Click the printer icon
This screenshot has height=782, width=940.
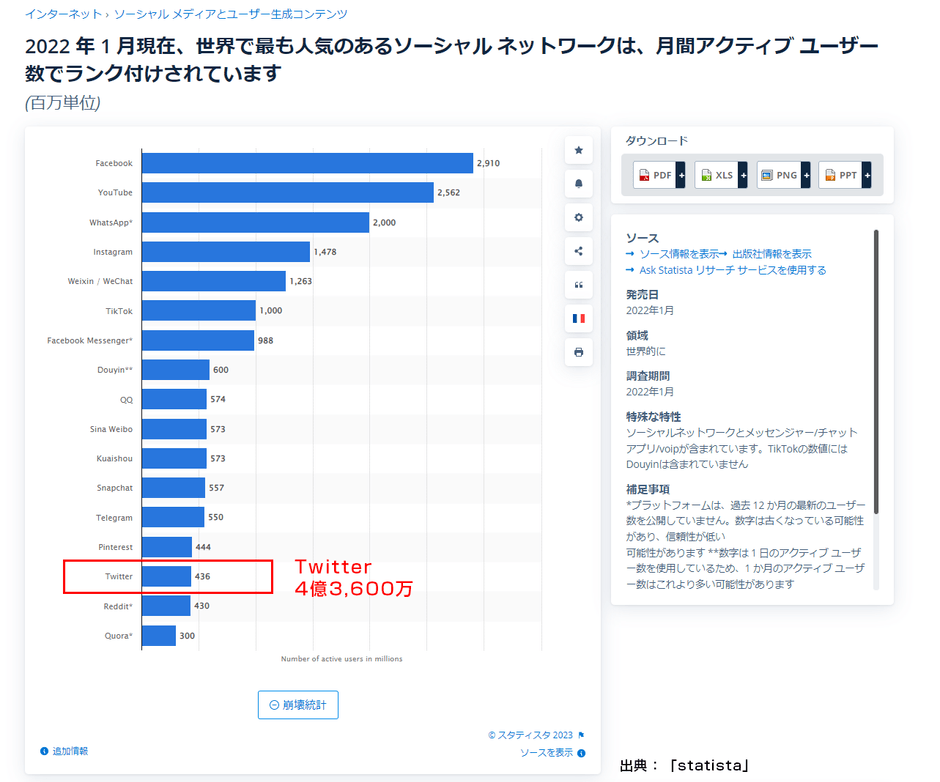[578, 352]
